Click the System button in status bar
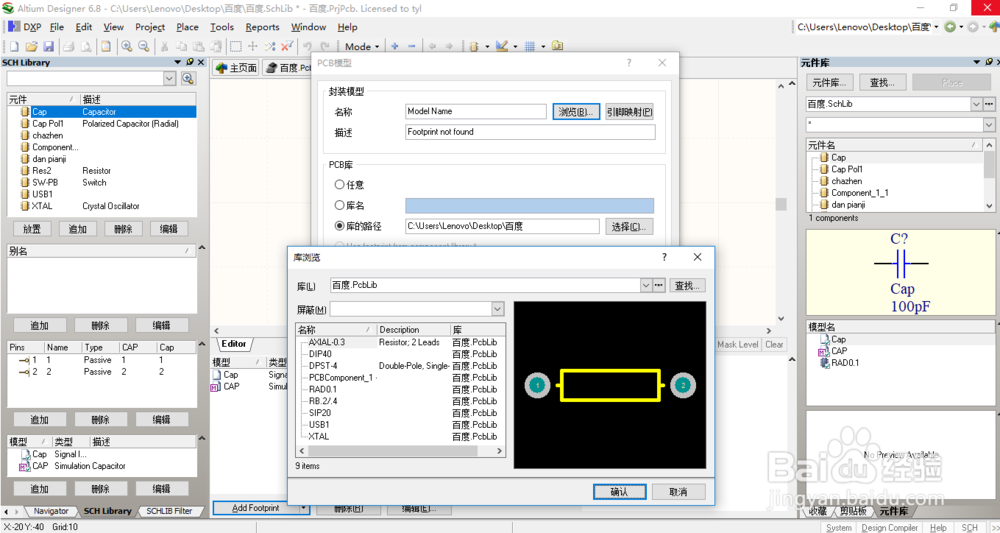The width and height of the screenshot is (1000, 533). [838, 527]
